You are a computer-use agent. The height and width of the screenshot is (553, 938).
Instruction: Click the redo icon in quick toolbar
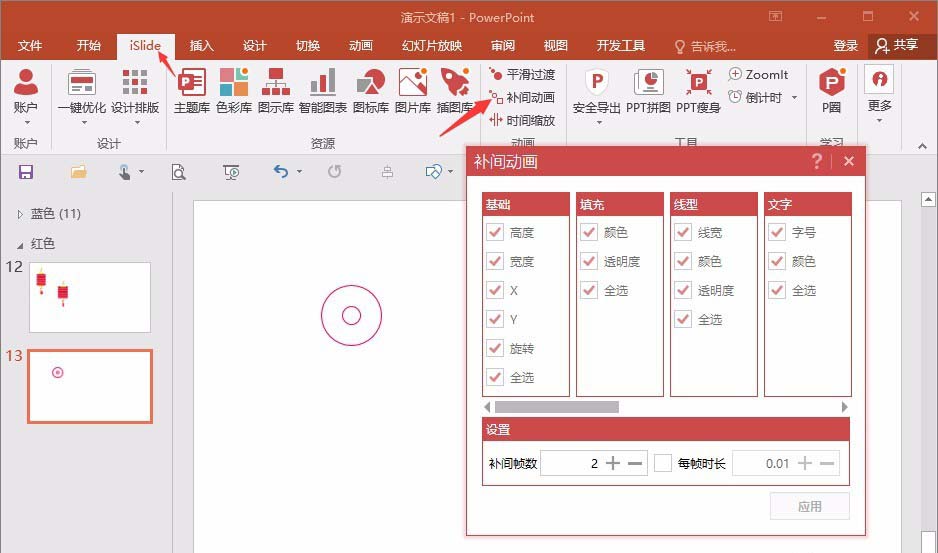(334, 172)
